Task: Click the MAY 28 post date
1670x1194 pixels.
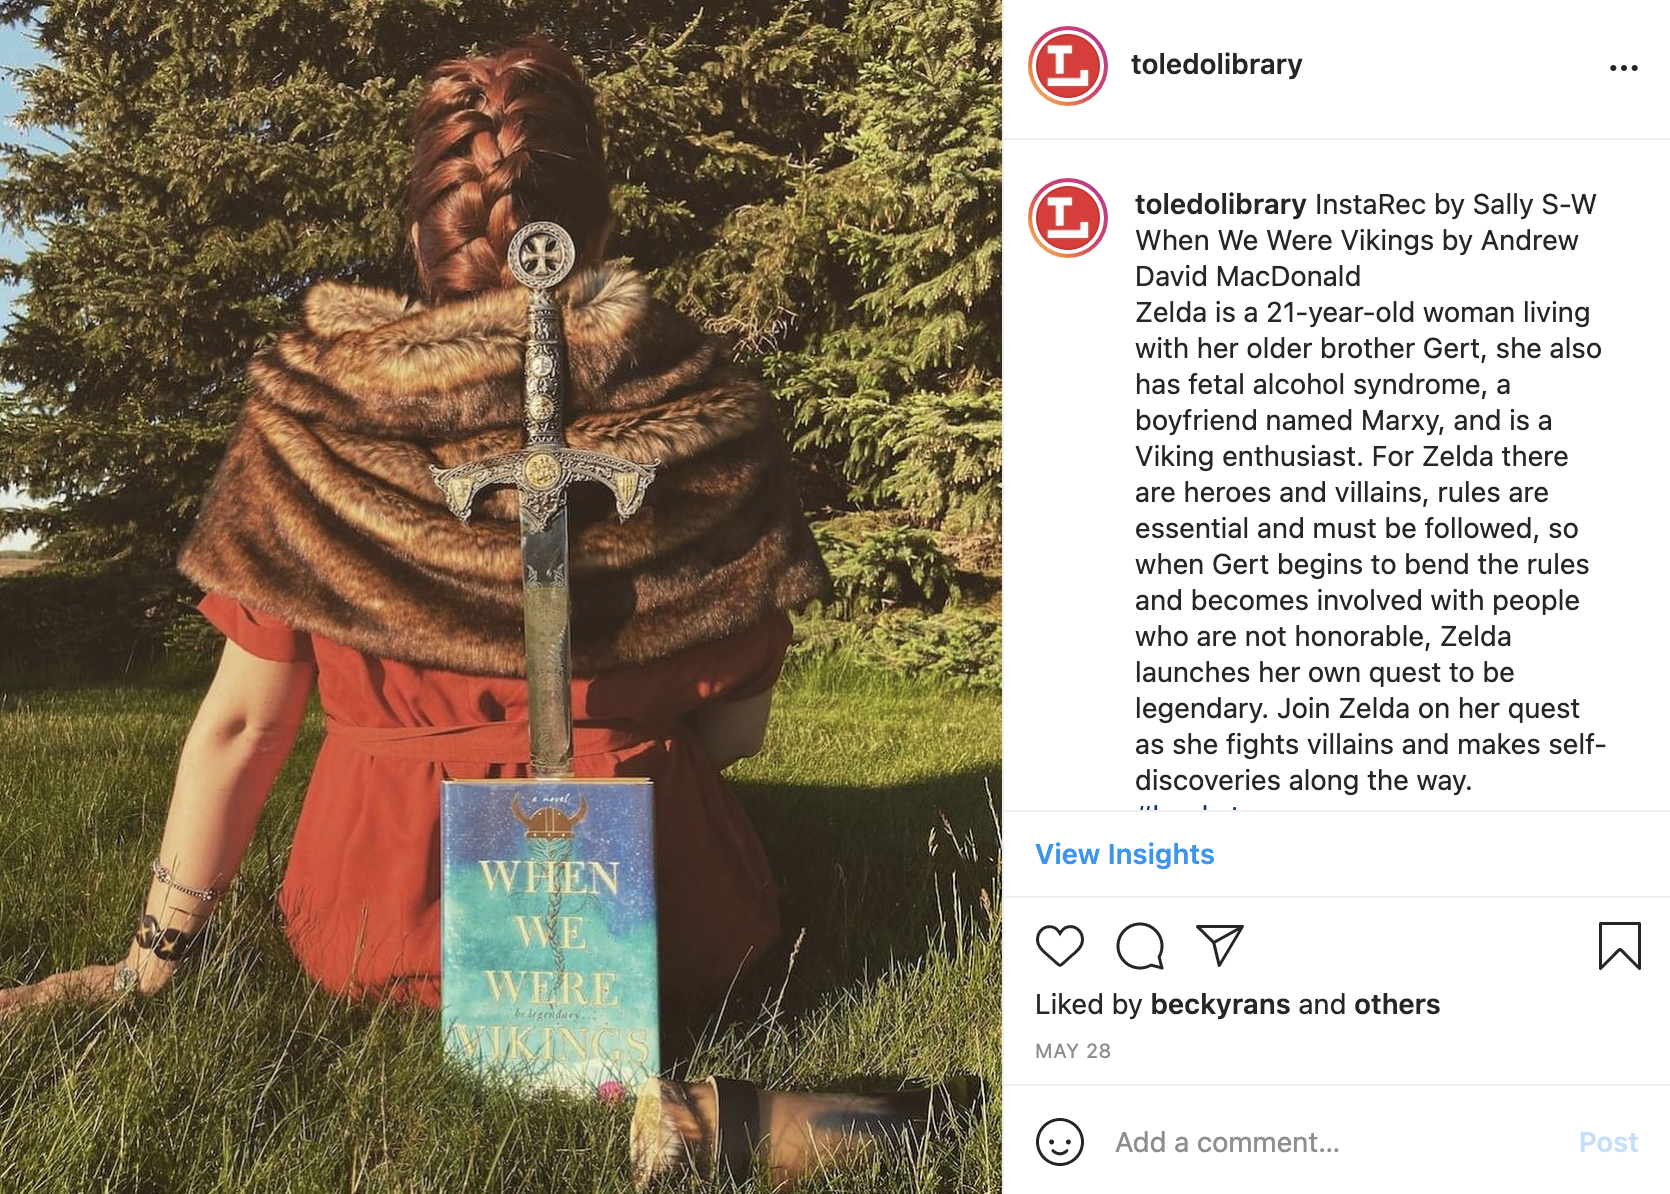Action: 1072,1051
